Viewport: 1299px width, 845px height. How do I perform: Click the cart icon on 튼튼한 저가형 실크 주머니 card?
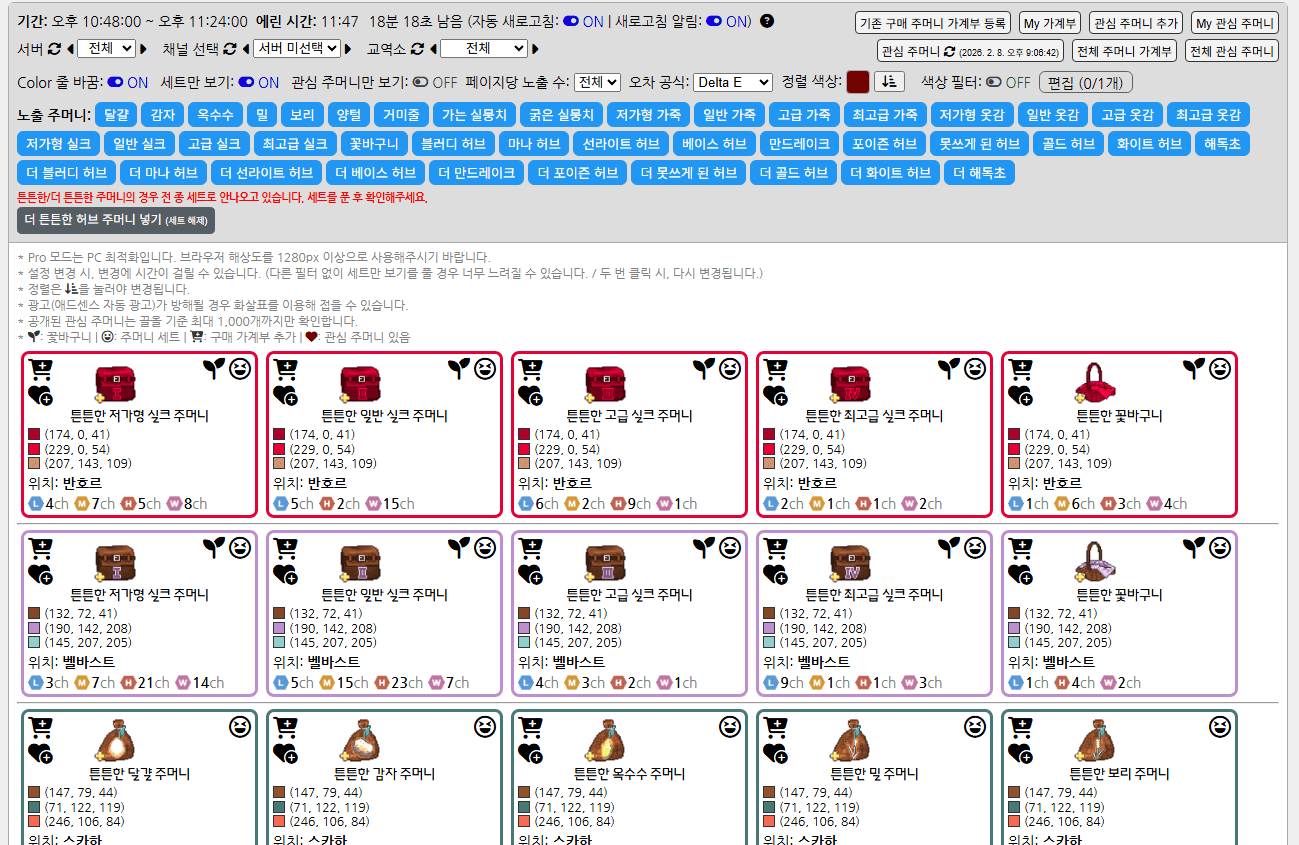(x=40, y=369)
